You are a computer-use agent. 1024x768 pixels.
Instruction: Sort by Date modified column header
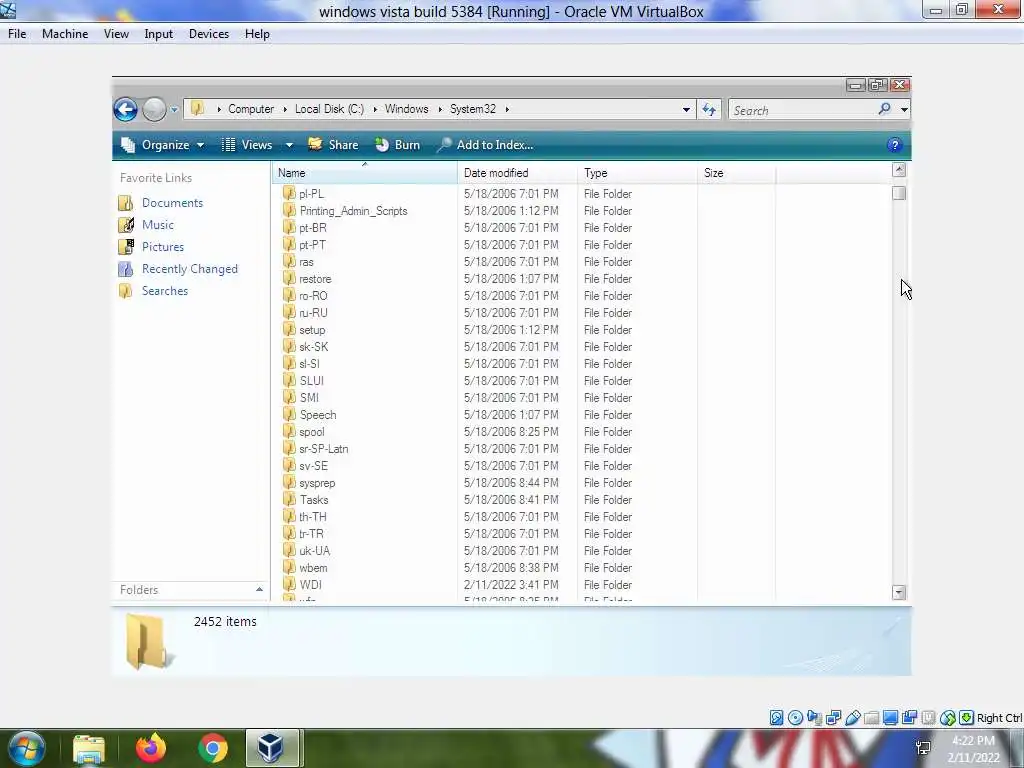[x=517, y=173]
